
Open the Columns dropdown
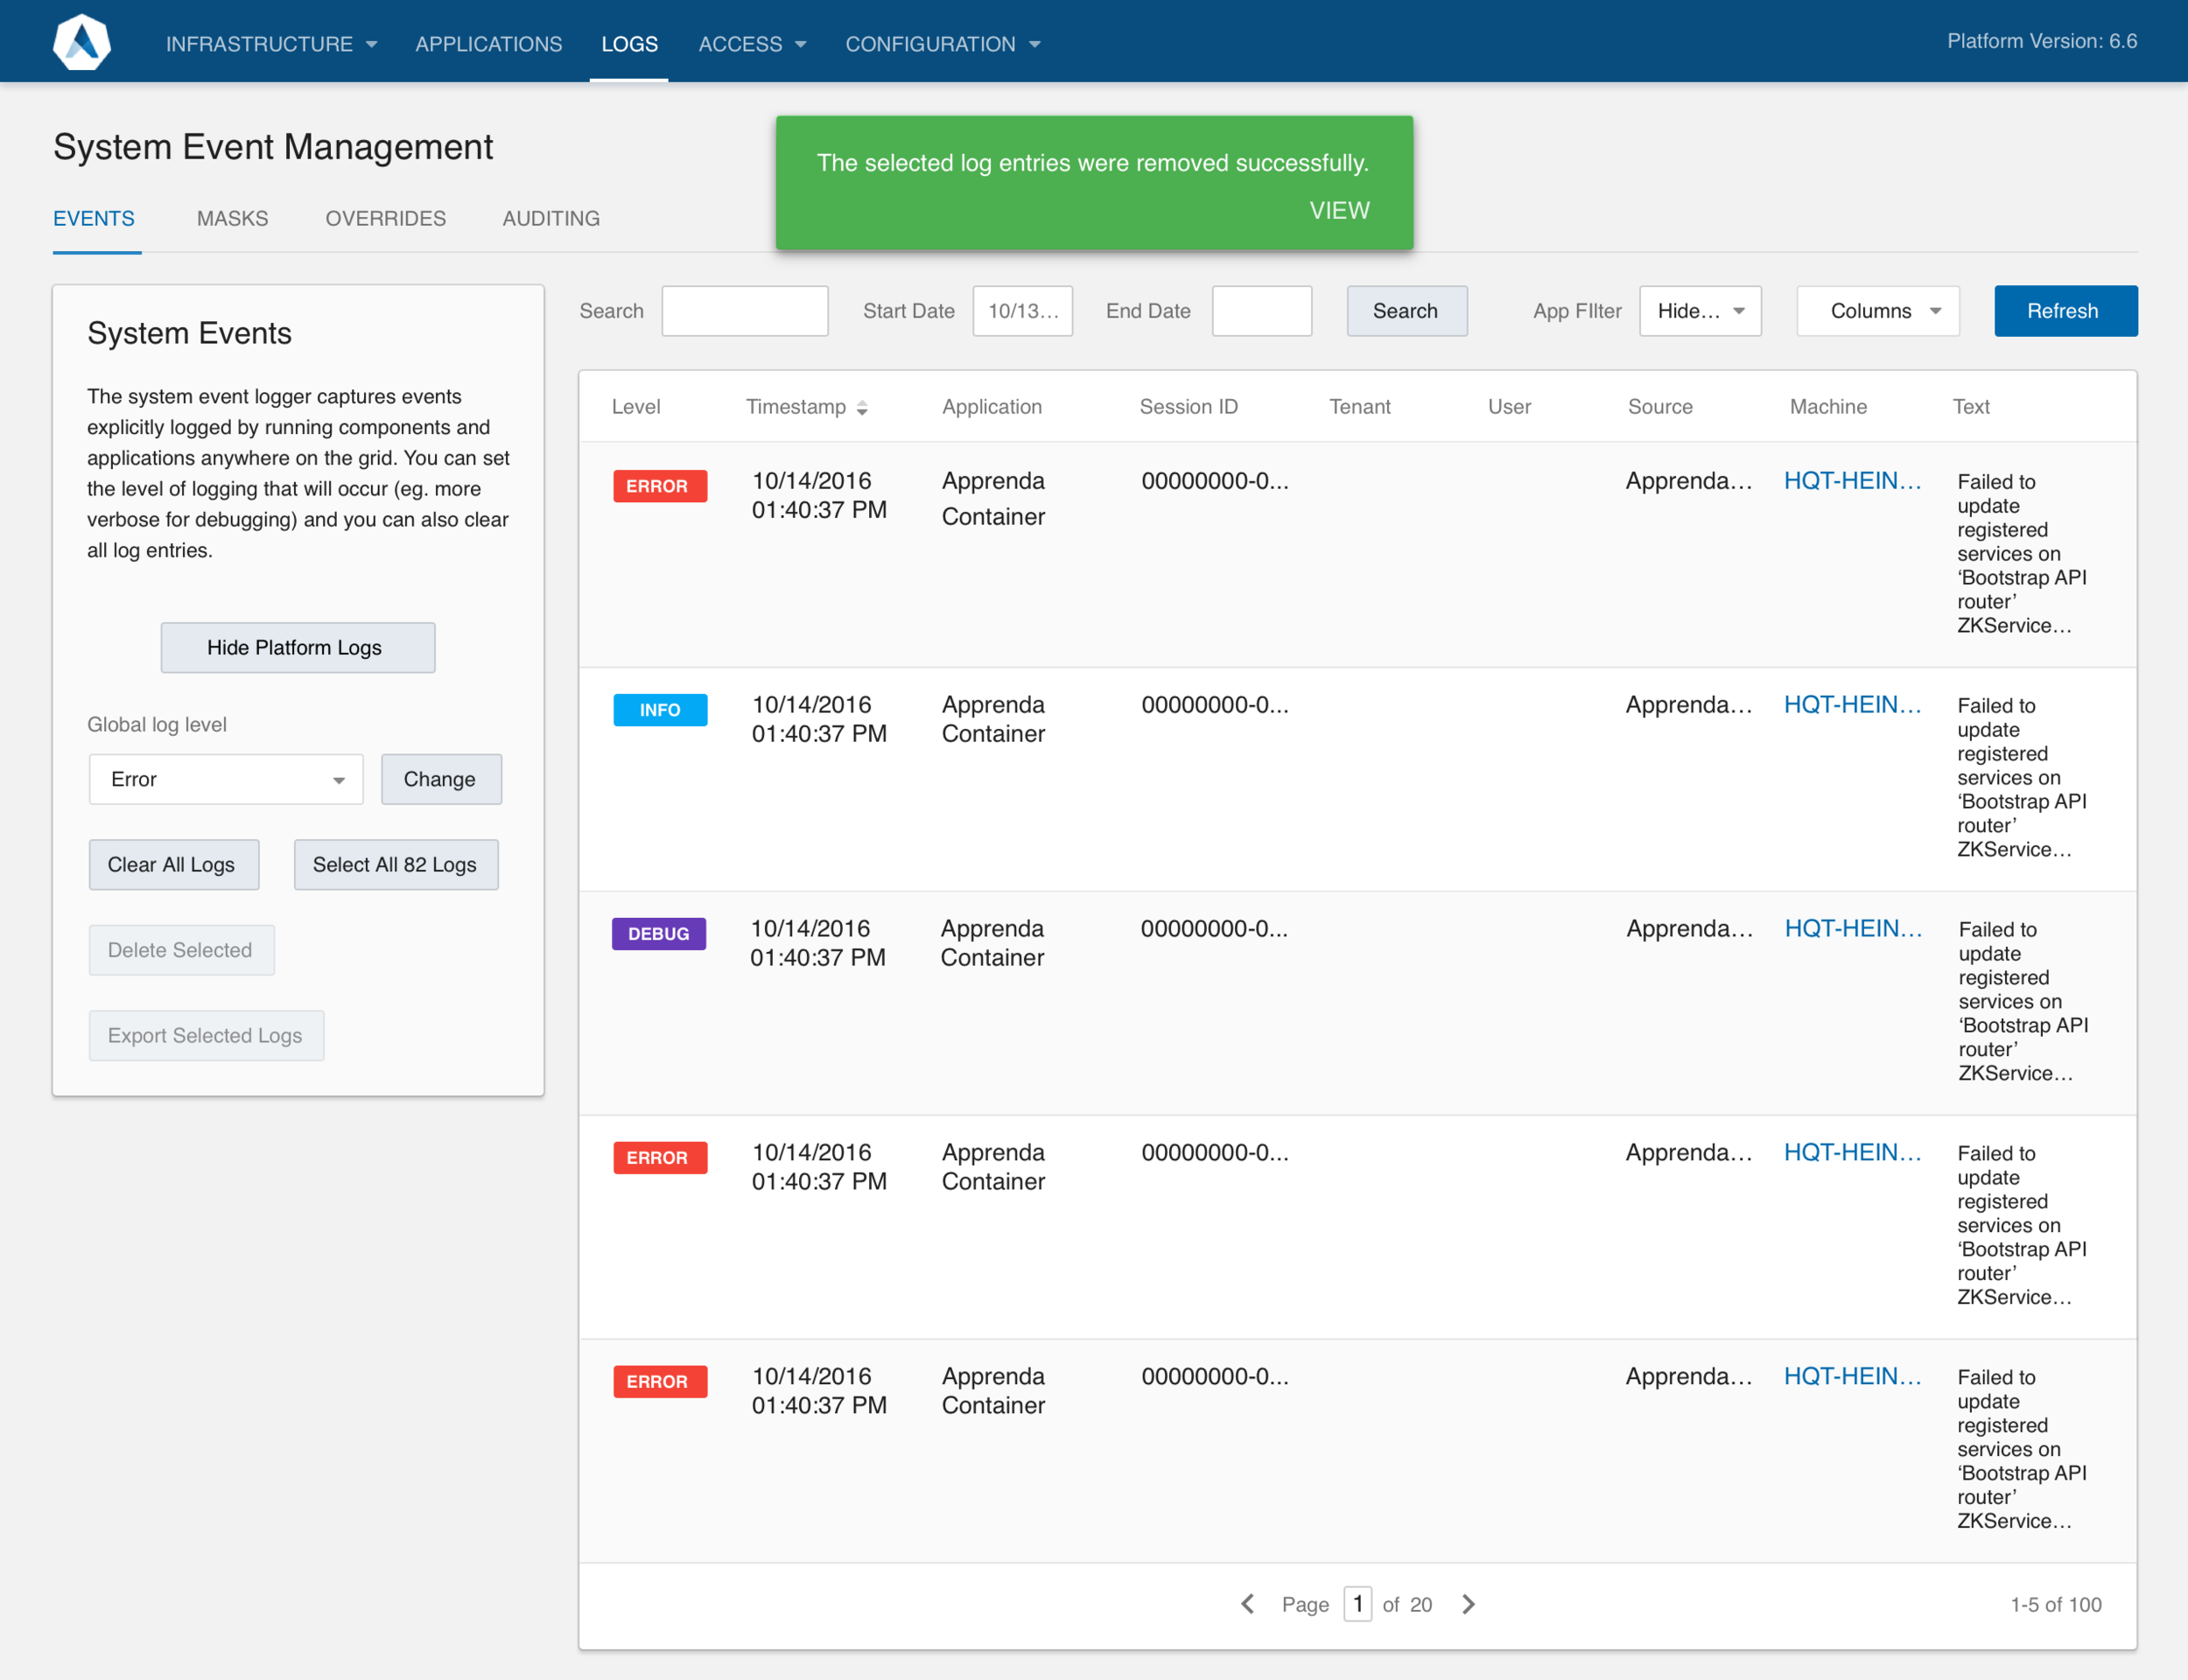click(x=1877, y=311)
